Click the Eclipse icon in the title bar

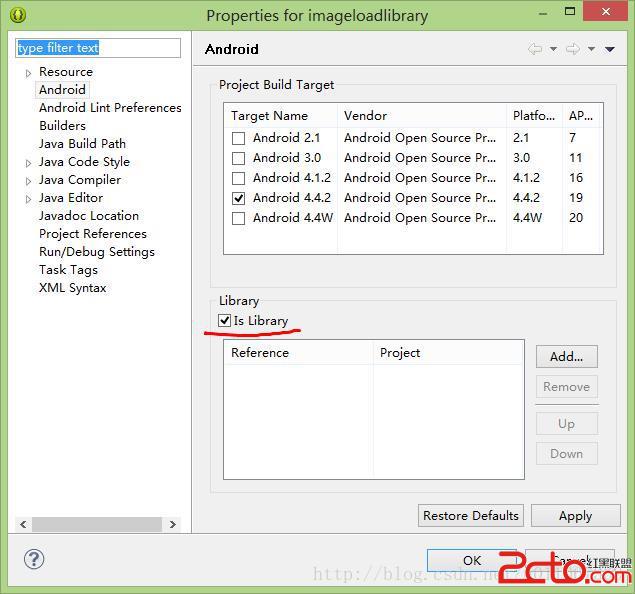(x=18, y=15)
